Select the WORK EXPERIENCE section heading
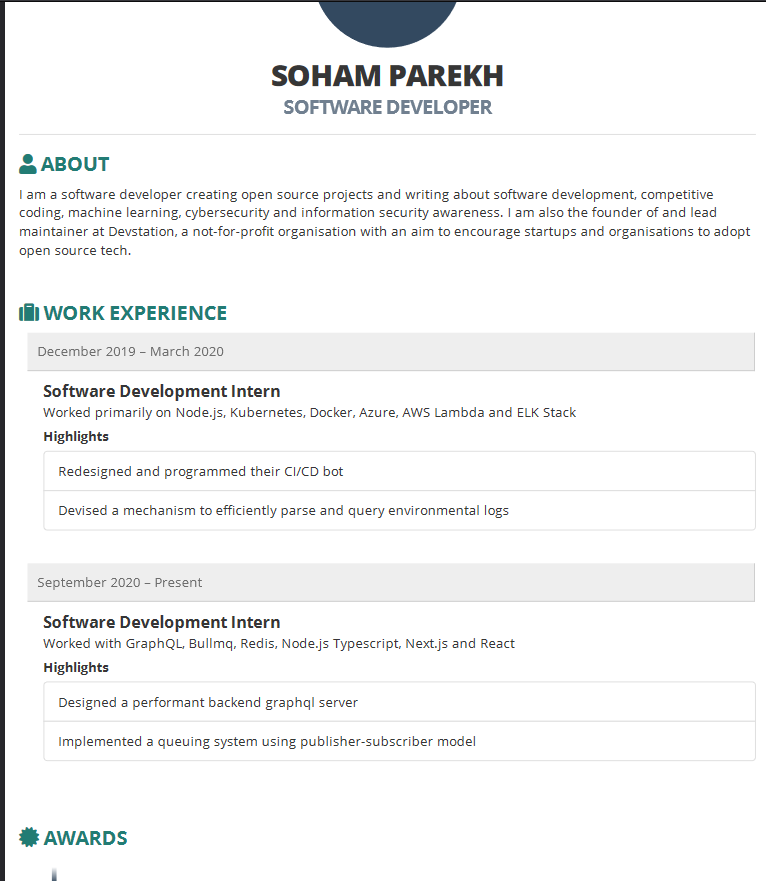The width and height of the screenshot is (766, 881). point(135,313)
